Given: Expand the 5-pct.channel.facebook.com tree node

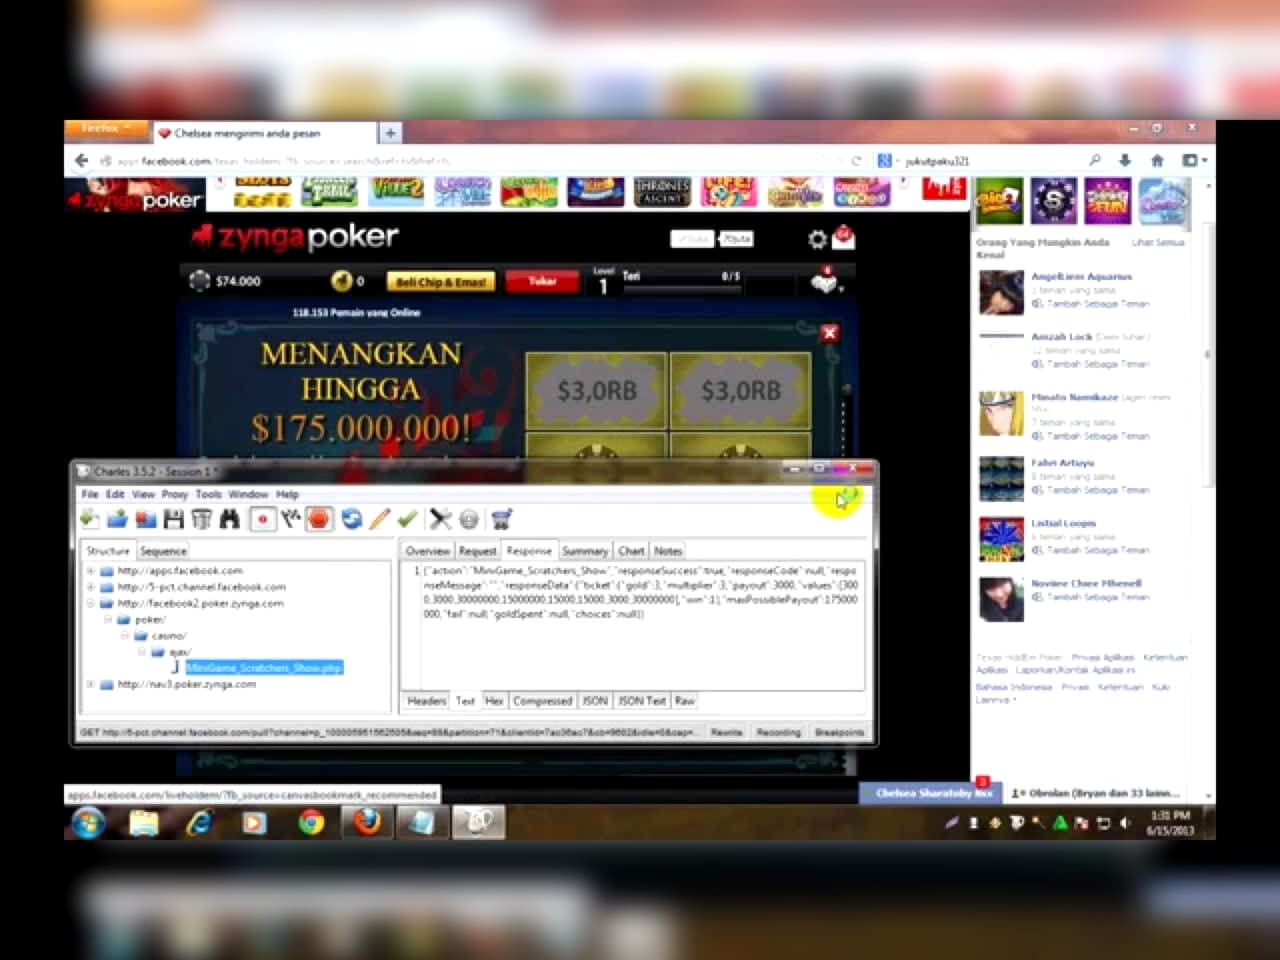Looking at the screenshot, I should [90, 587].
